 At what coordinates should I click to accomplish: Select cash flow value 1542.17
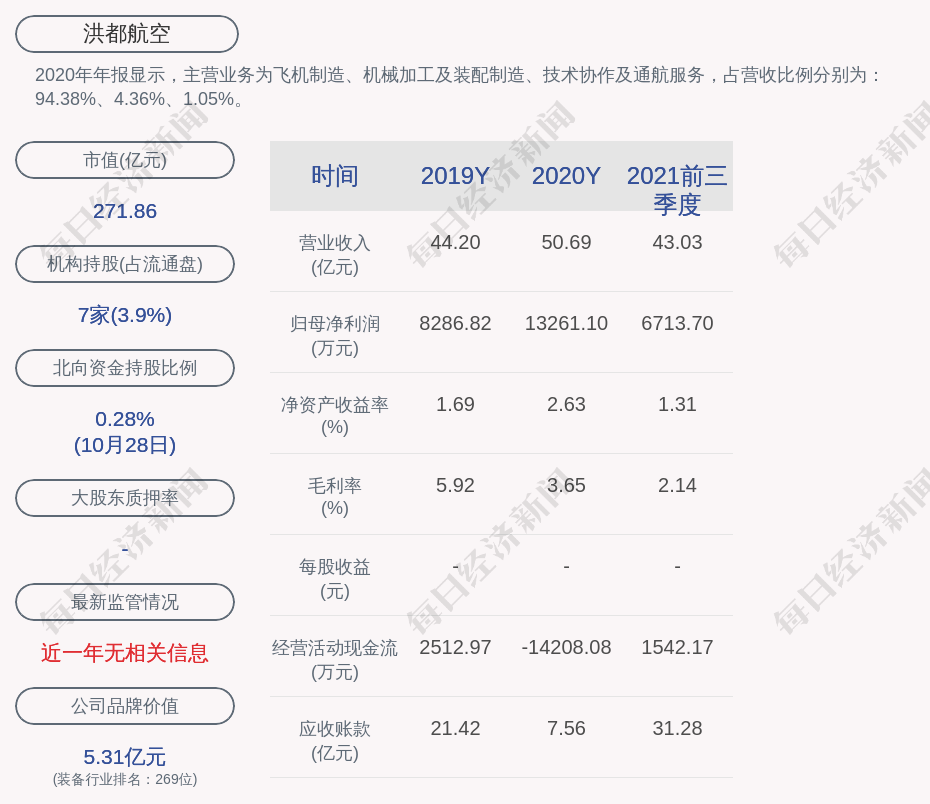[677, 647]
